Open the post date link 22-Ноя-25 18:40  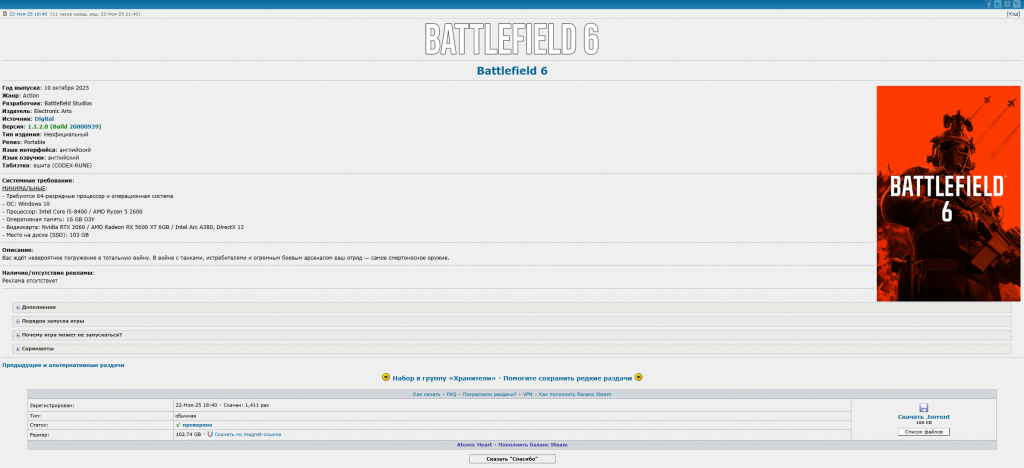click(x=28, y=13)
